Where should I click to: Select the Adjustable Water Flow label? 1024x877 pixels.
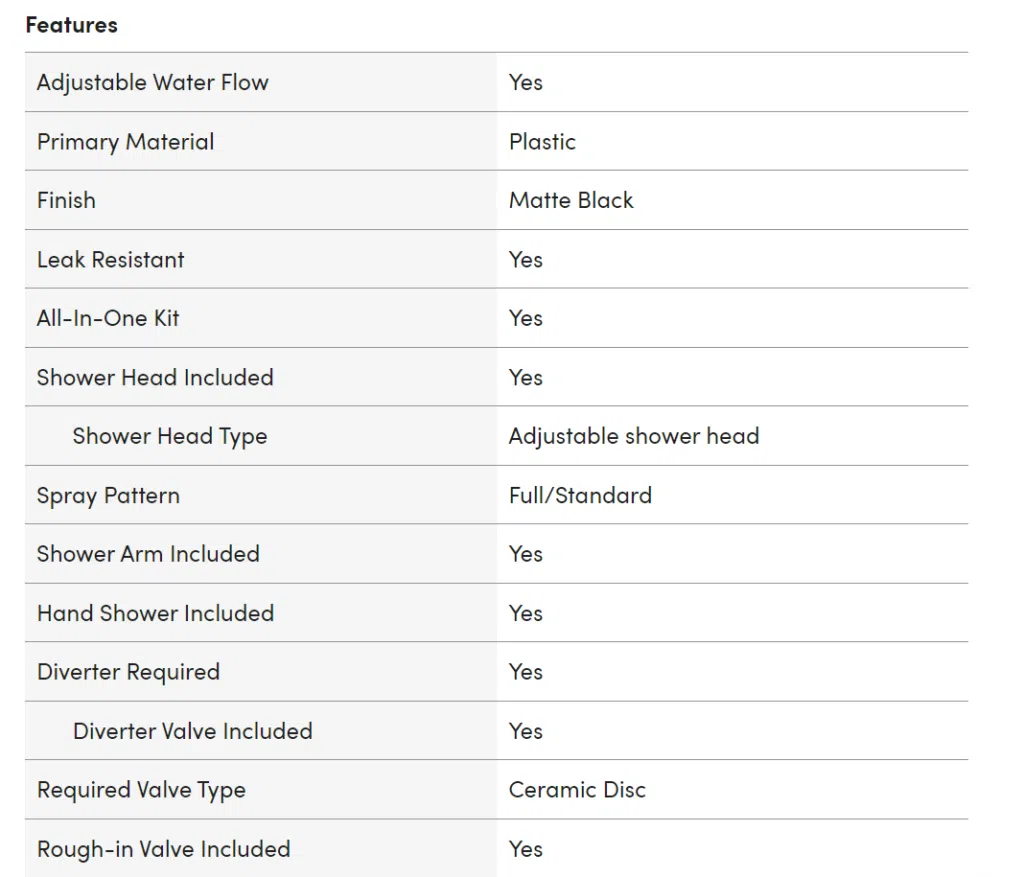pyautogui.click(x=153, y=83)
